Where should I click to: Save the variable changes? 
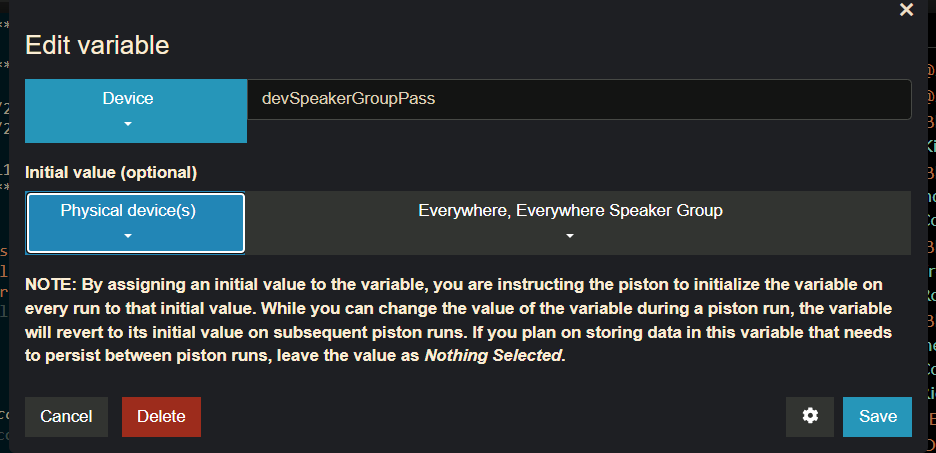[x=877, y=417]
